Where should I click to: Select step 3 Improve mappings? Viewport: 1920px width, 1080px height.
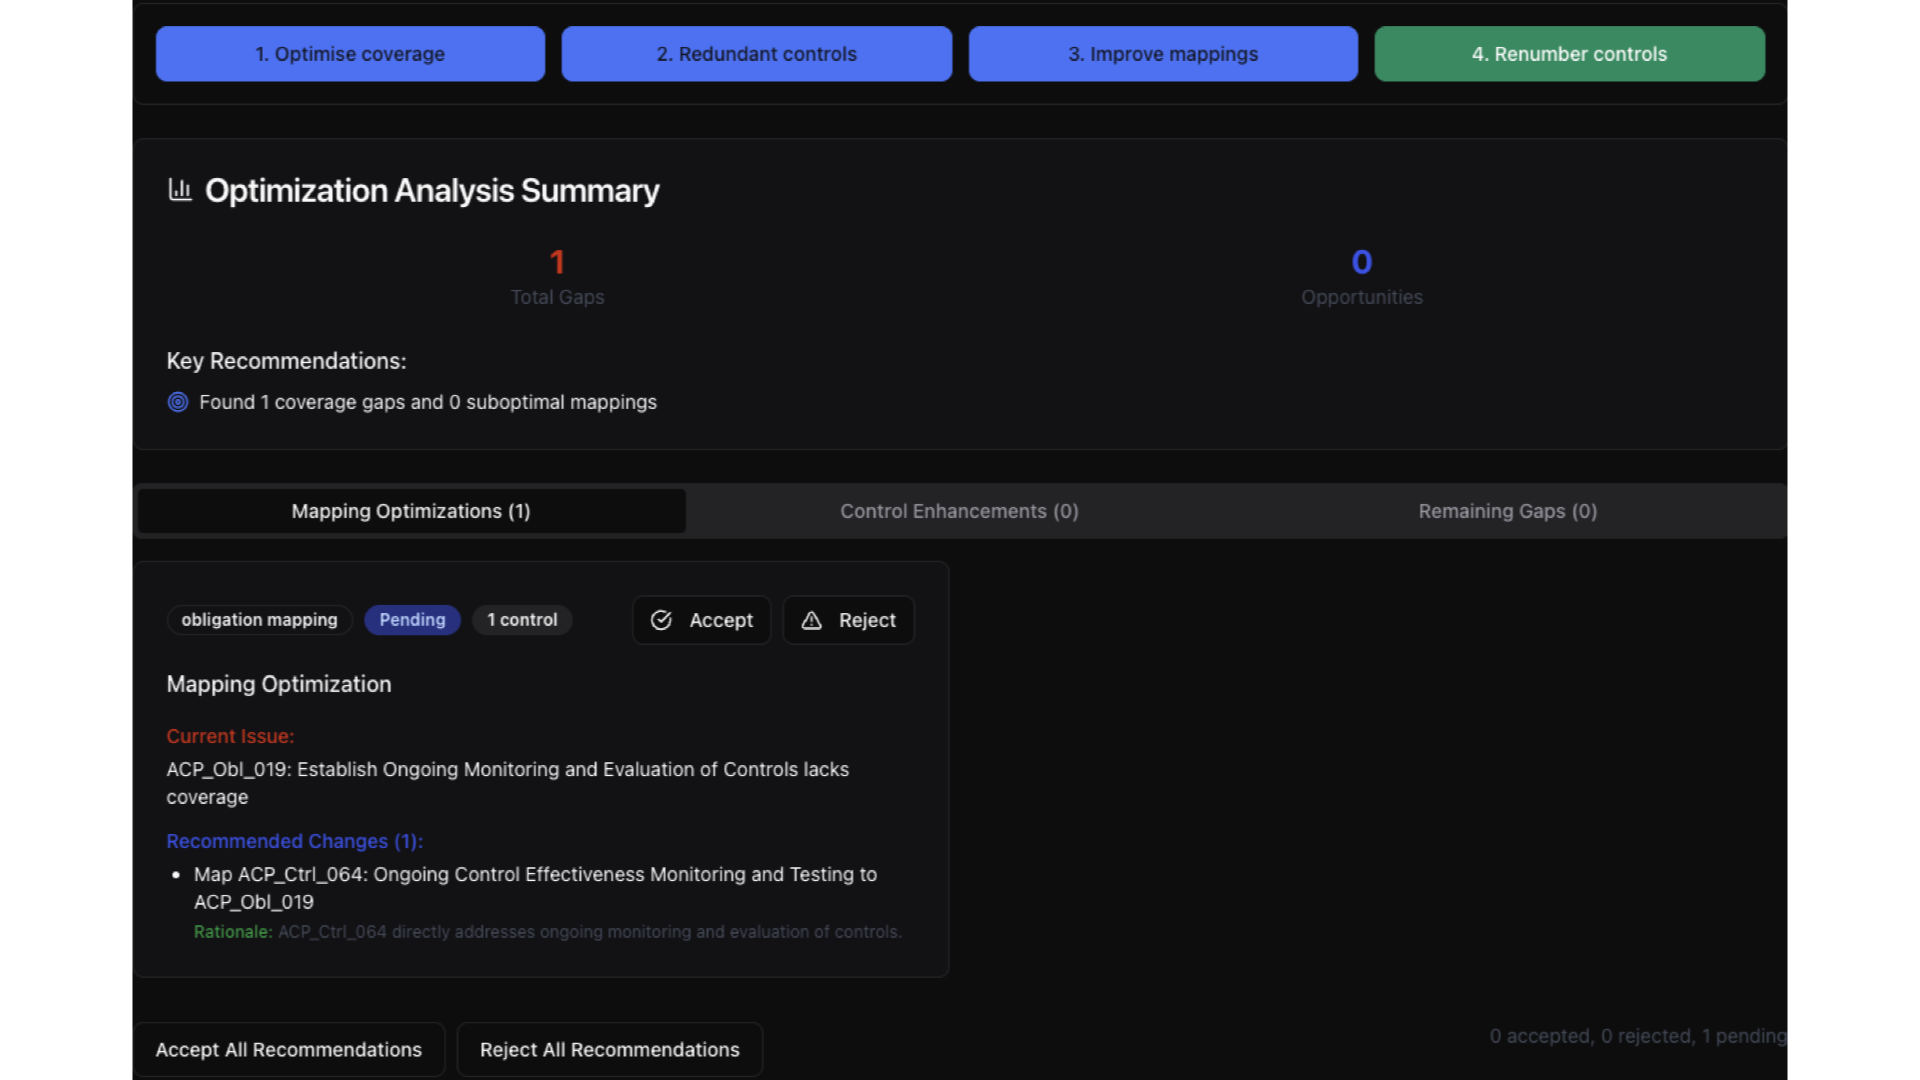1162,54
